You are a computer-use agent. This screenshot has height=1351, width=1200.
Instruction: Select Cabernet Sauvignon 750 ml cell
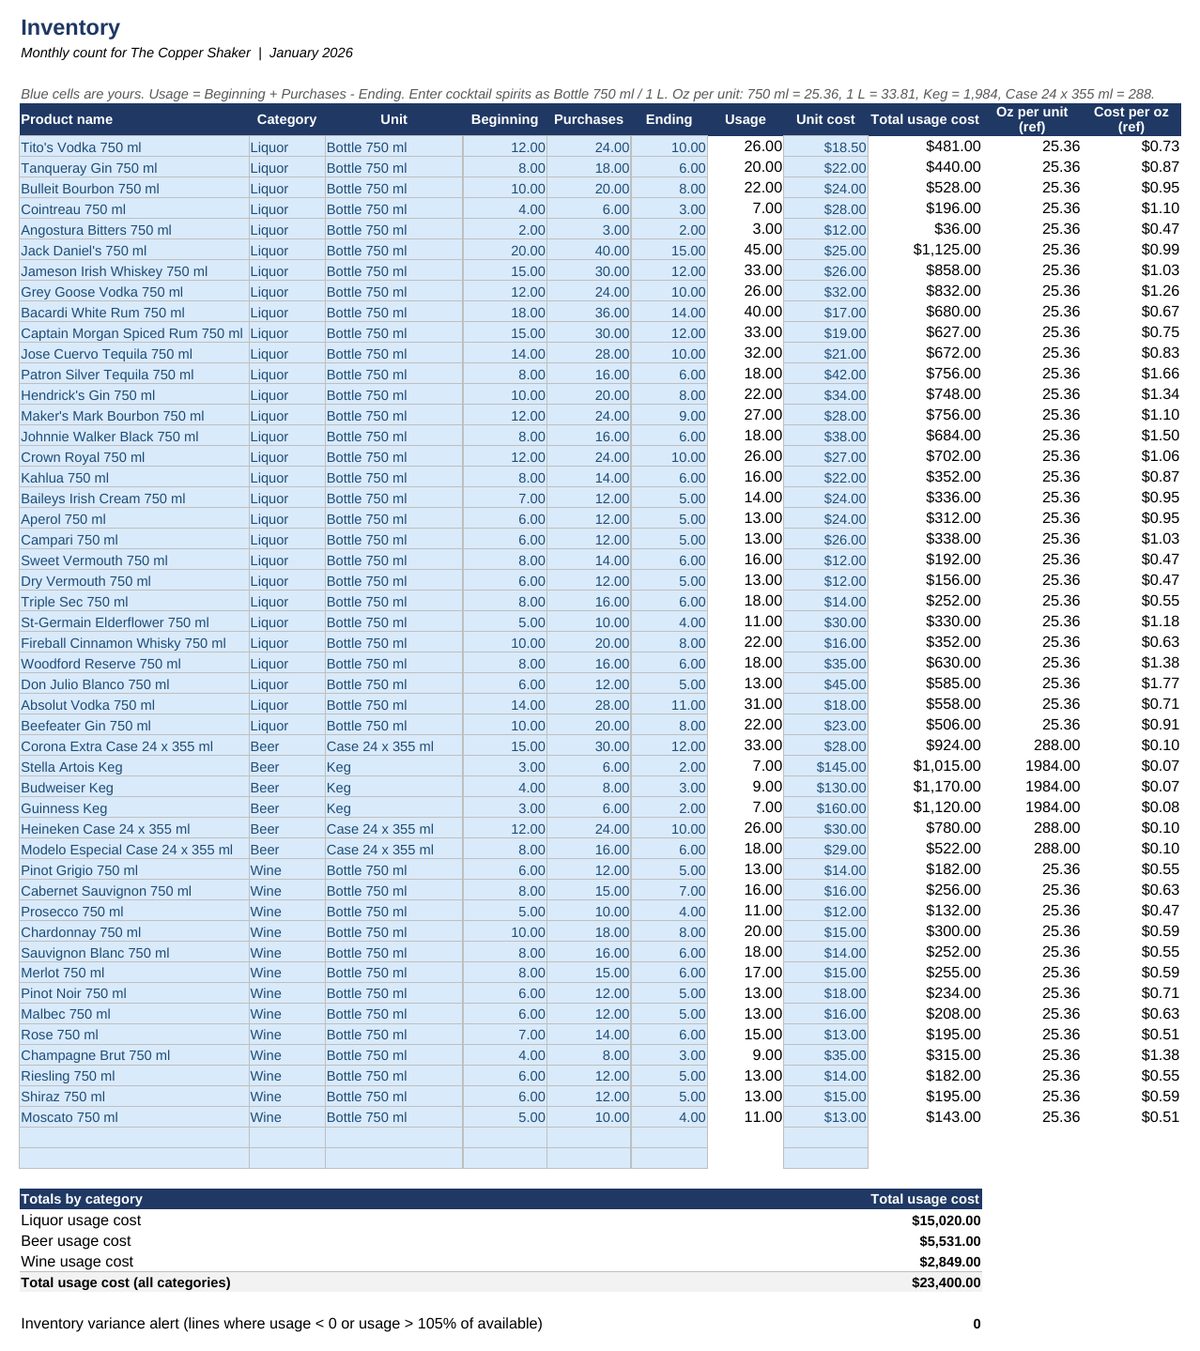pos(134,891)
